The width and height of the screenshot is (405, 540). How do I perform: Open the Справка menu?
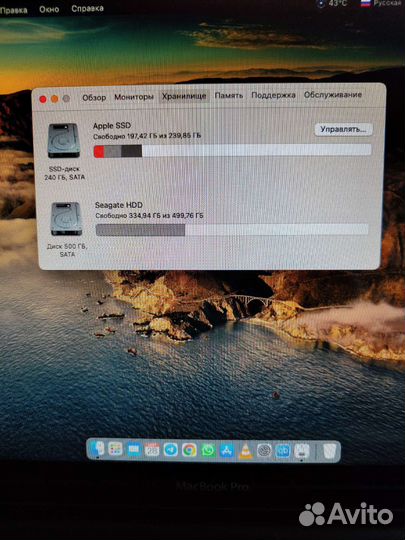tap(87, 8)
